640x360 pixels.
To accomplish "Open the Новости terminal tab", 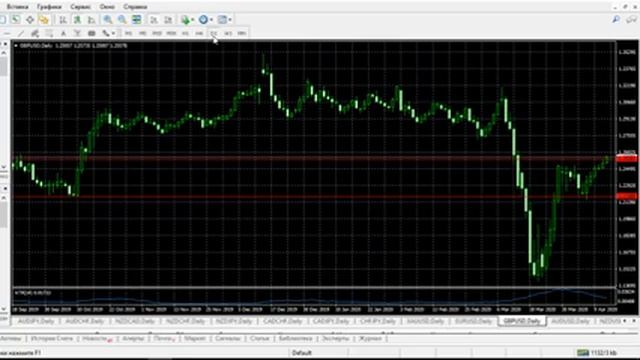I will 96,338.
